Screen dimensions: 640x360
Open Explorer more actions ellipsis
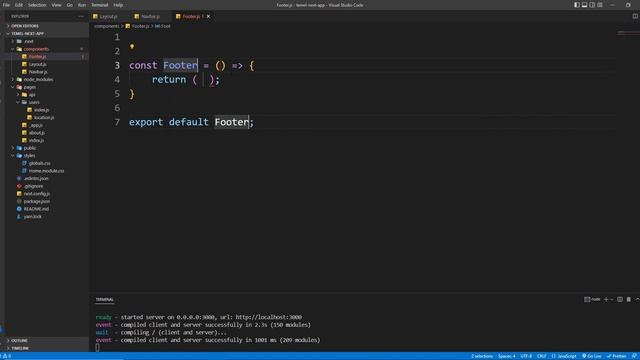(81, 16)
